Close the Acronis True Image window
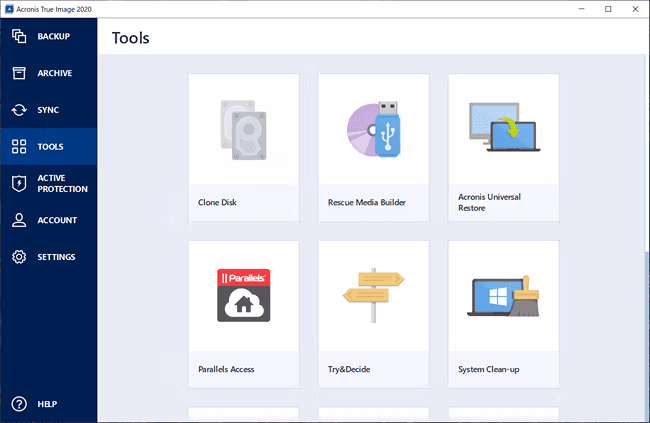650x423 pixels. (635, 9)
